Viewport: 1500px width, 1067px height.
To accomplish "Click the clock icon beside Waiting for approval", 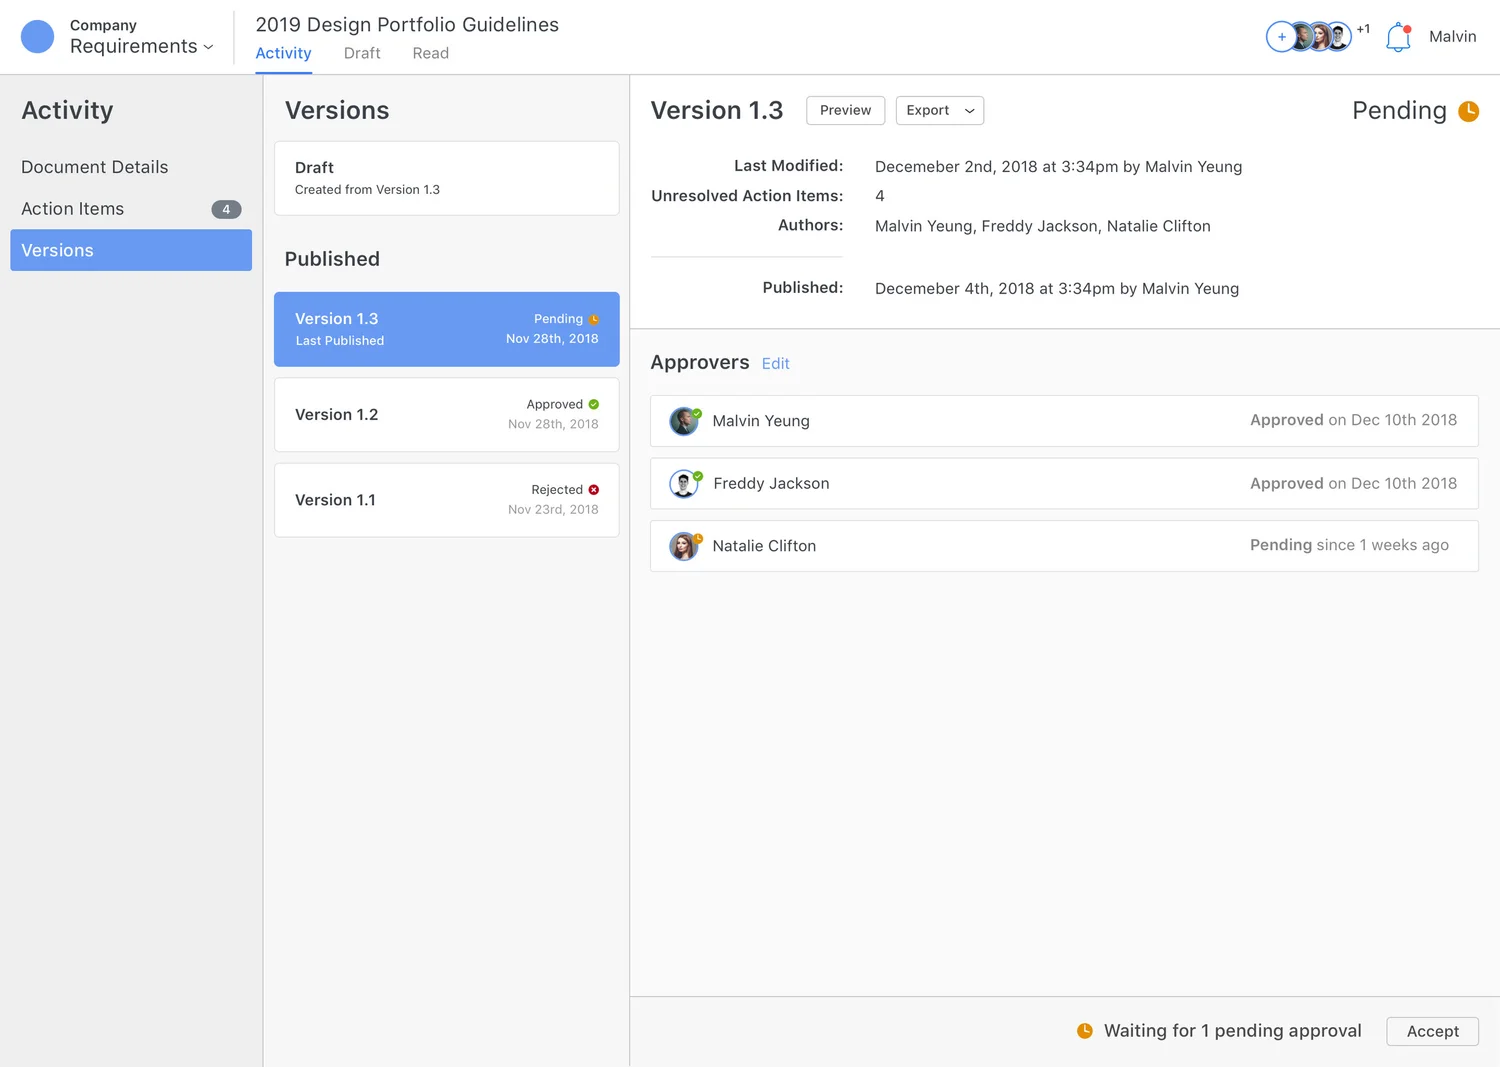I will pos(1085,1031).
